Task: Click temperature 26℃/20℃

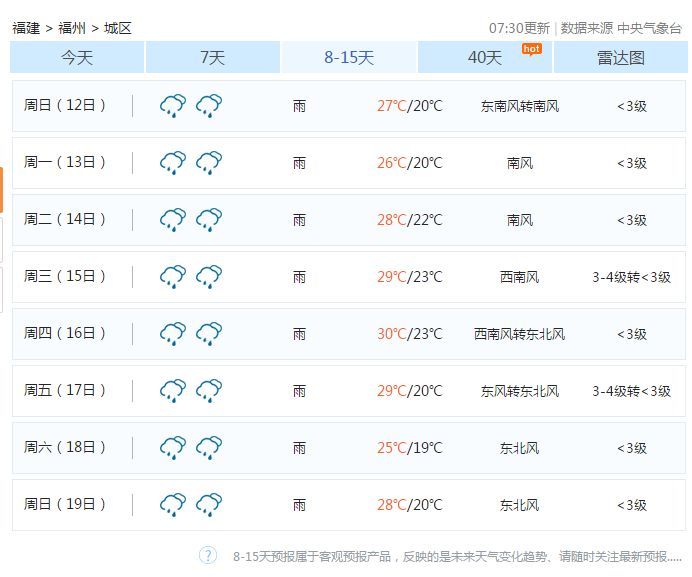Action: point(410,163)
